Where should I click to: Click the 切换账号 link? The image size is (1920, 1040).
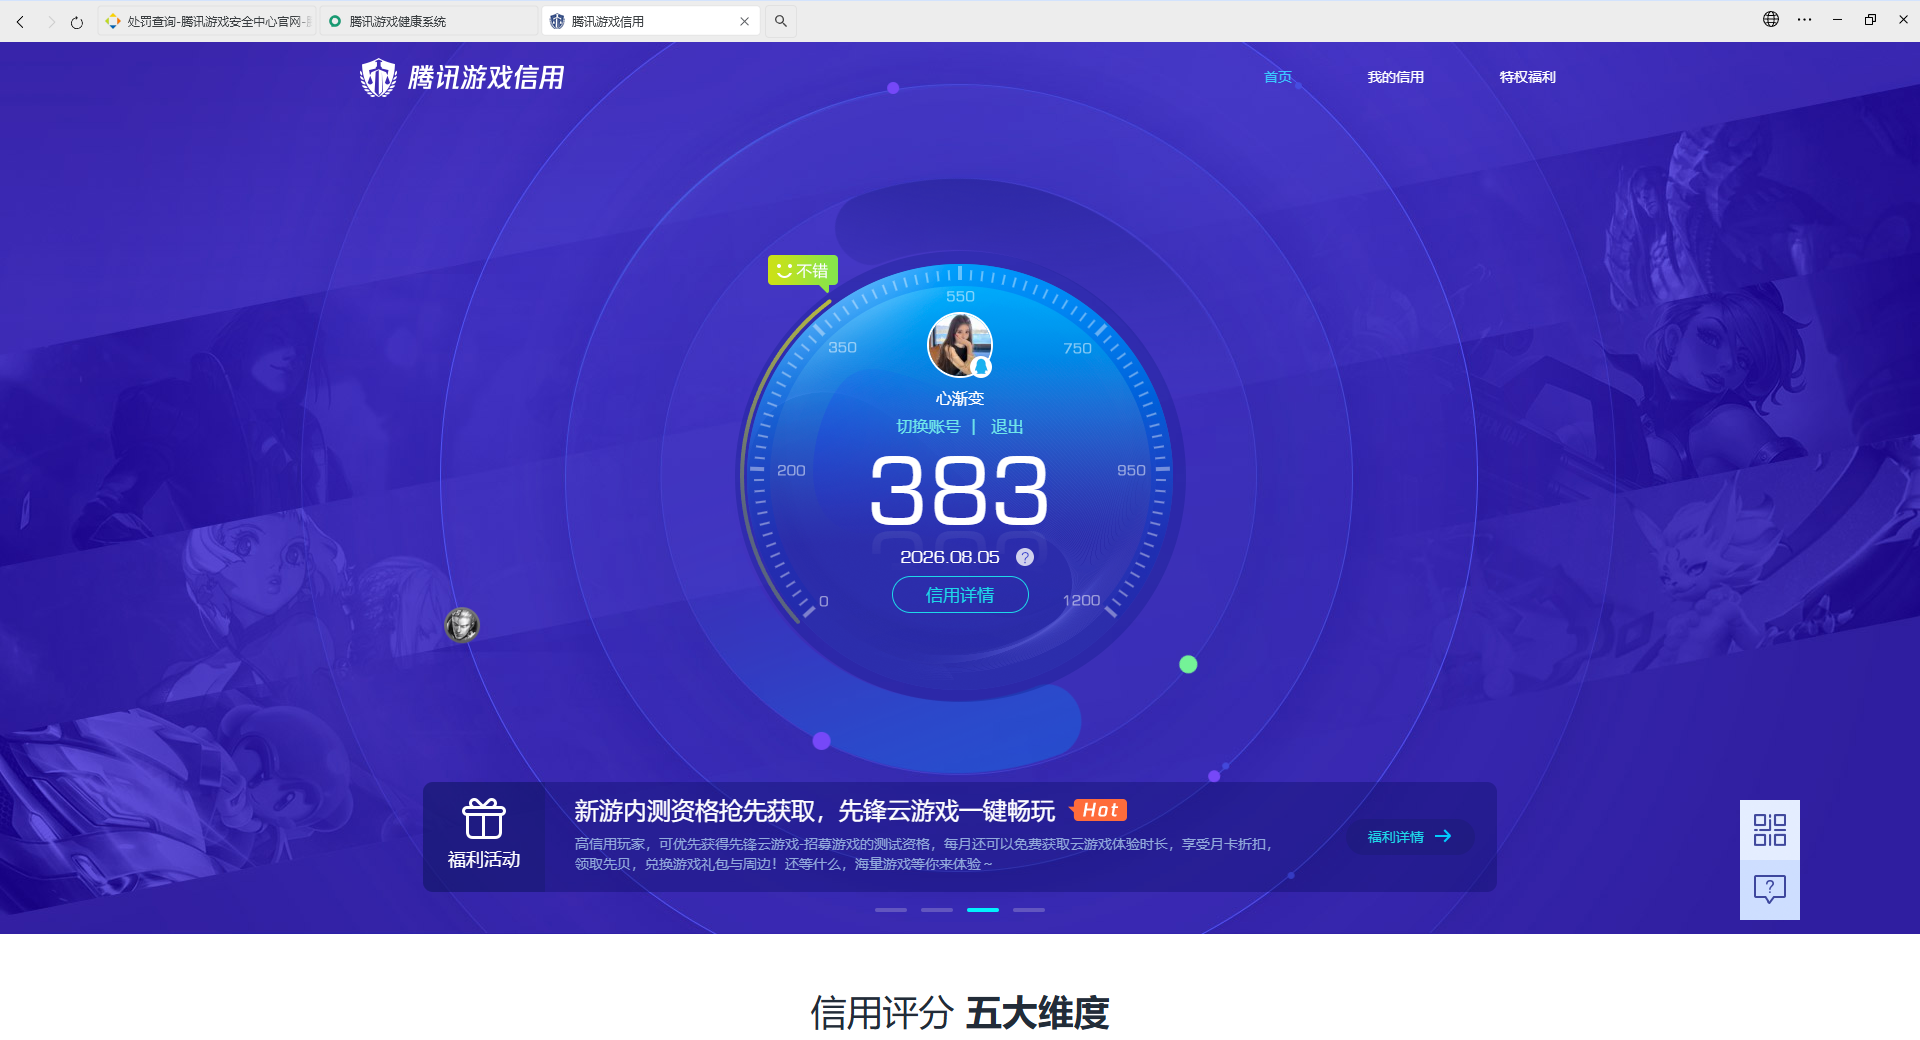pos(928,427)
